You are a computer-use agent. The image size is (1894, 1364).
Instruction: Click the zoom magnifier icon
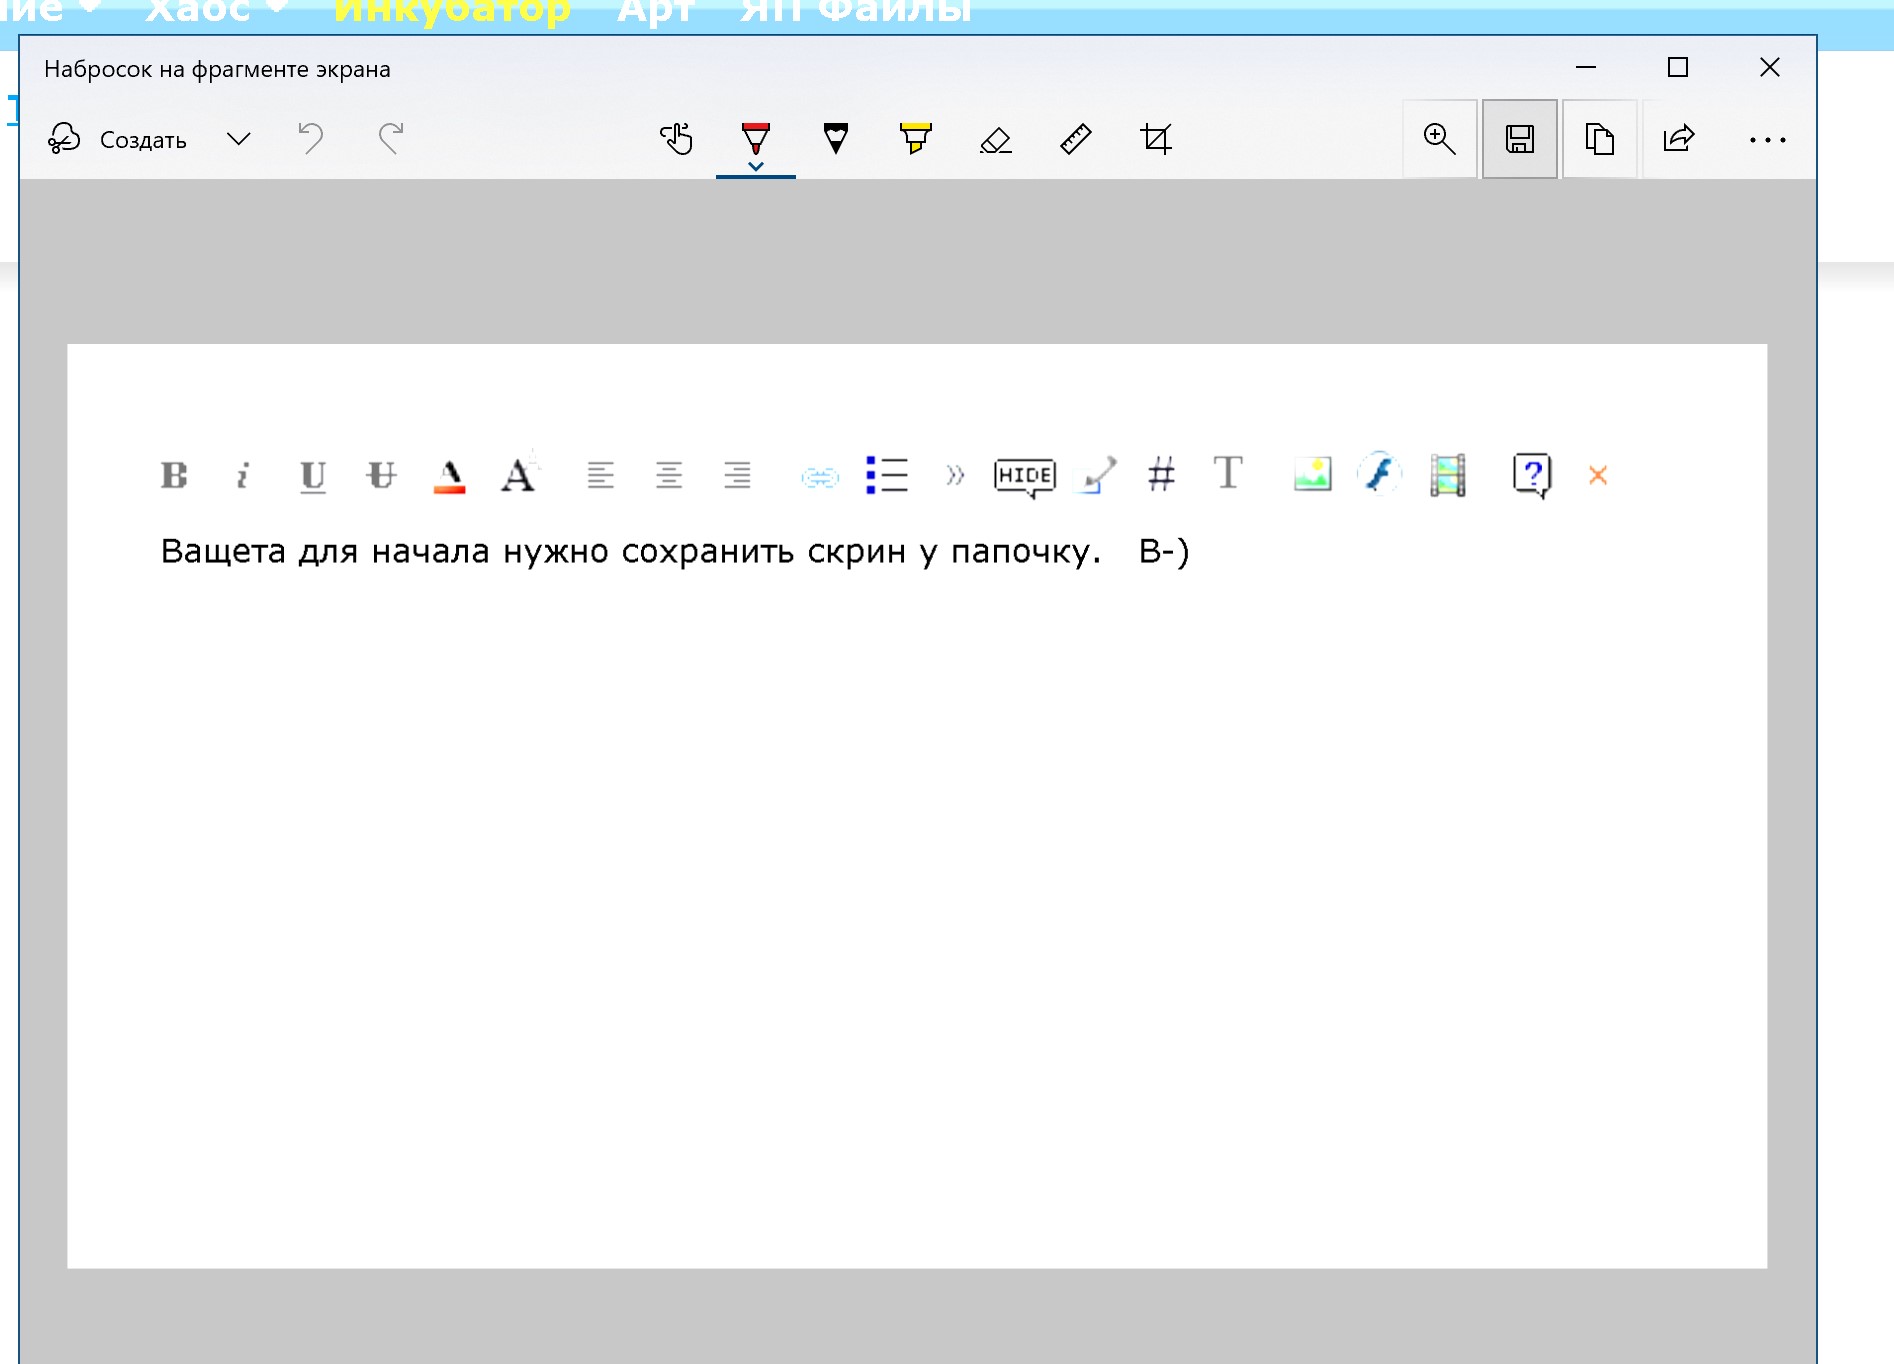1439,139
